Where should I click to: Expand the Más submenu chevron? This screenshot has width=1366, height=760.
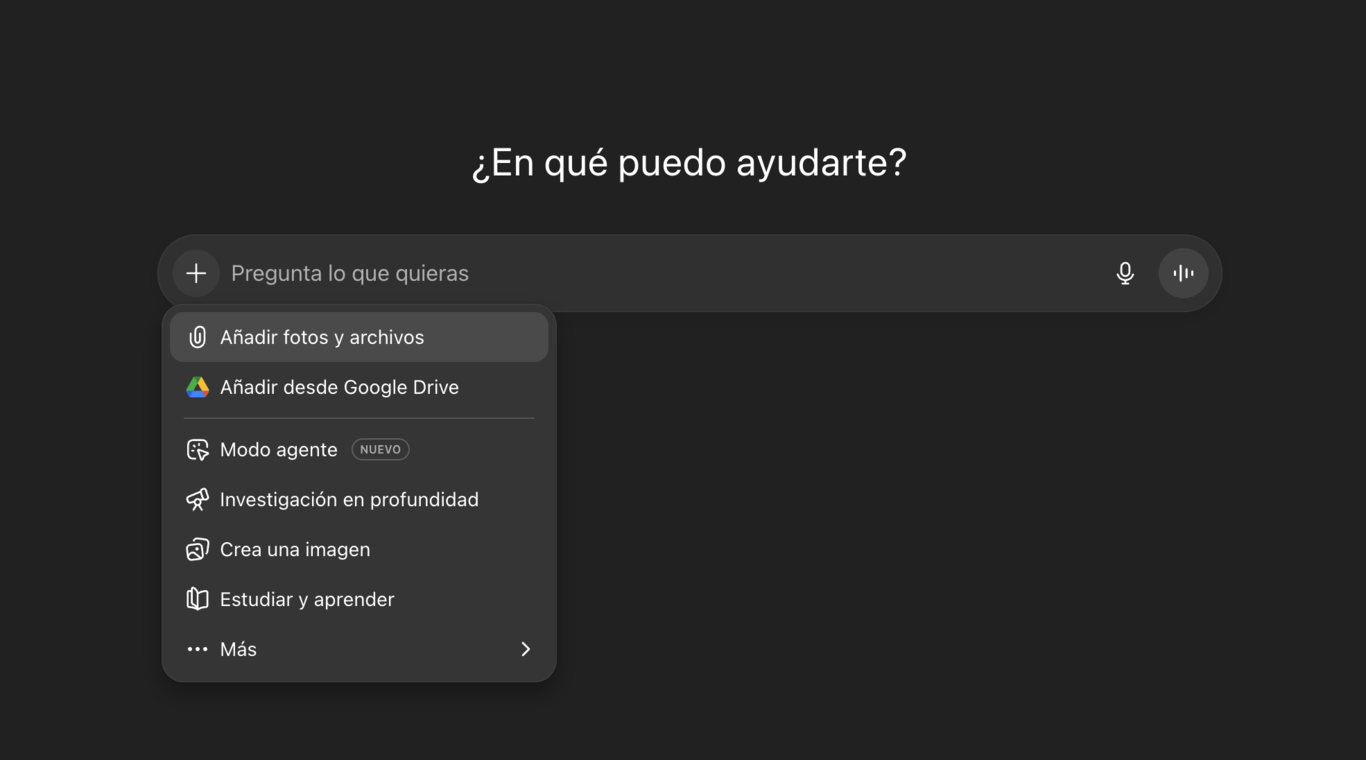tap(526, 650)
